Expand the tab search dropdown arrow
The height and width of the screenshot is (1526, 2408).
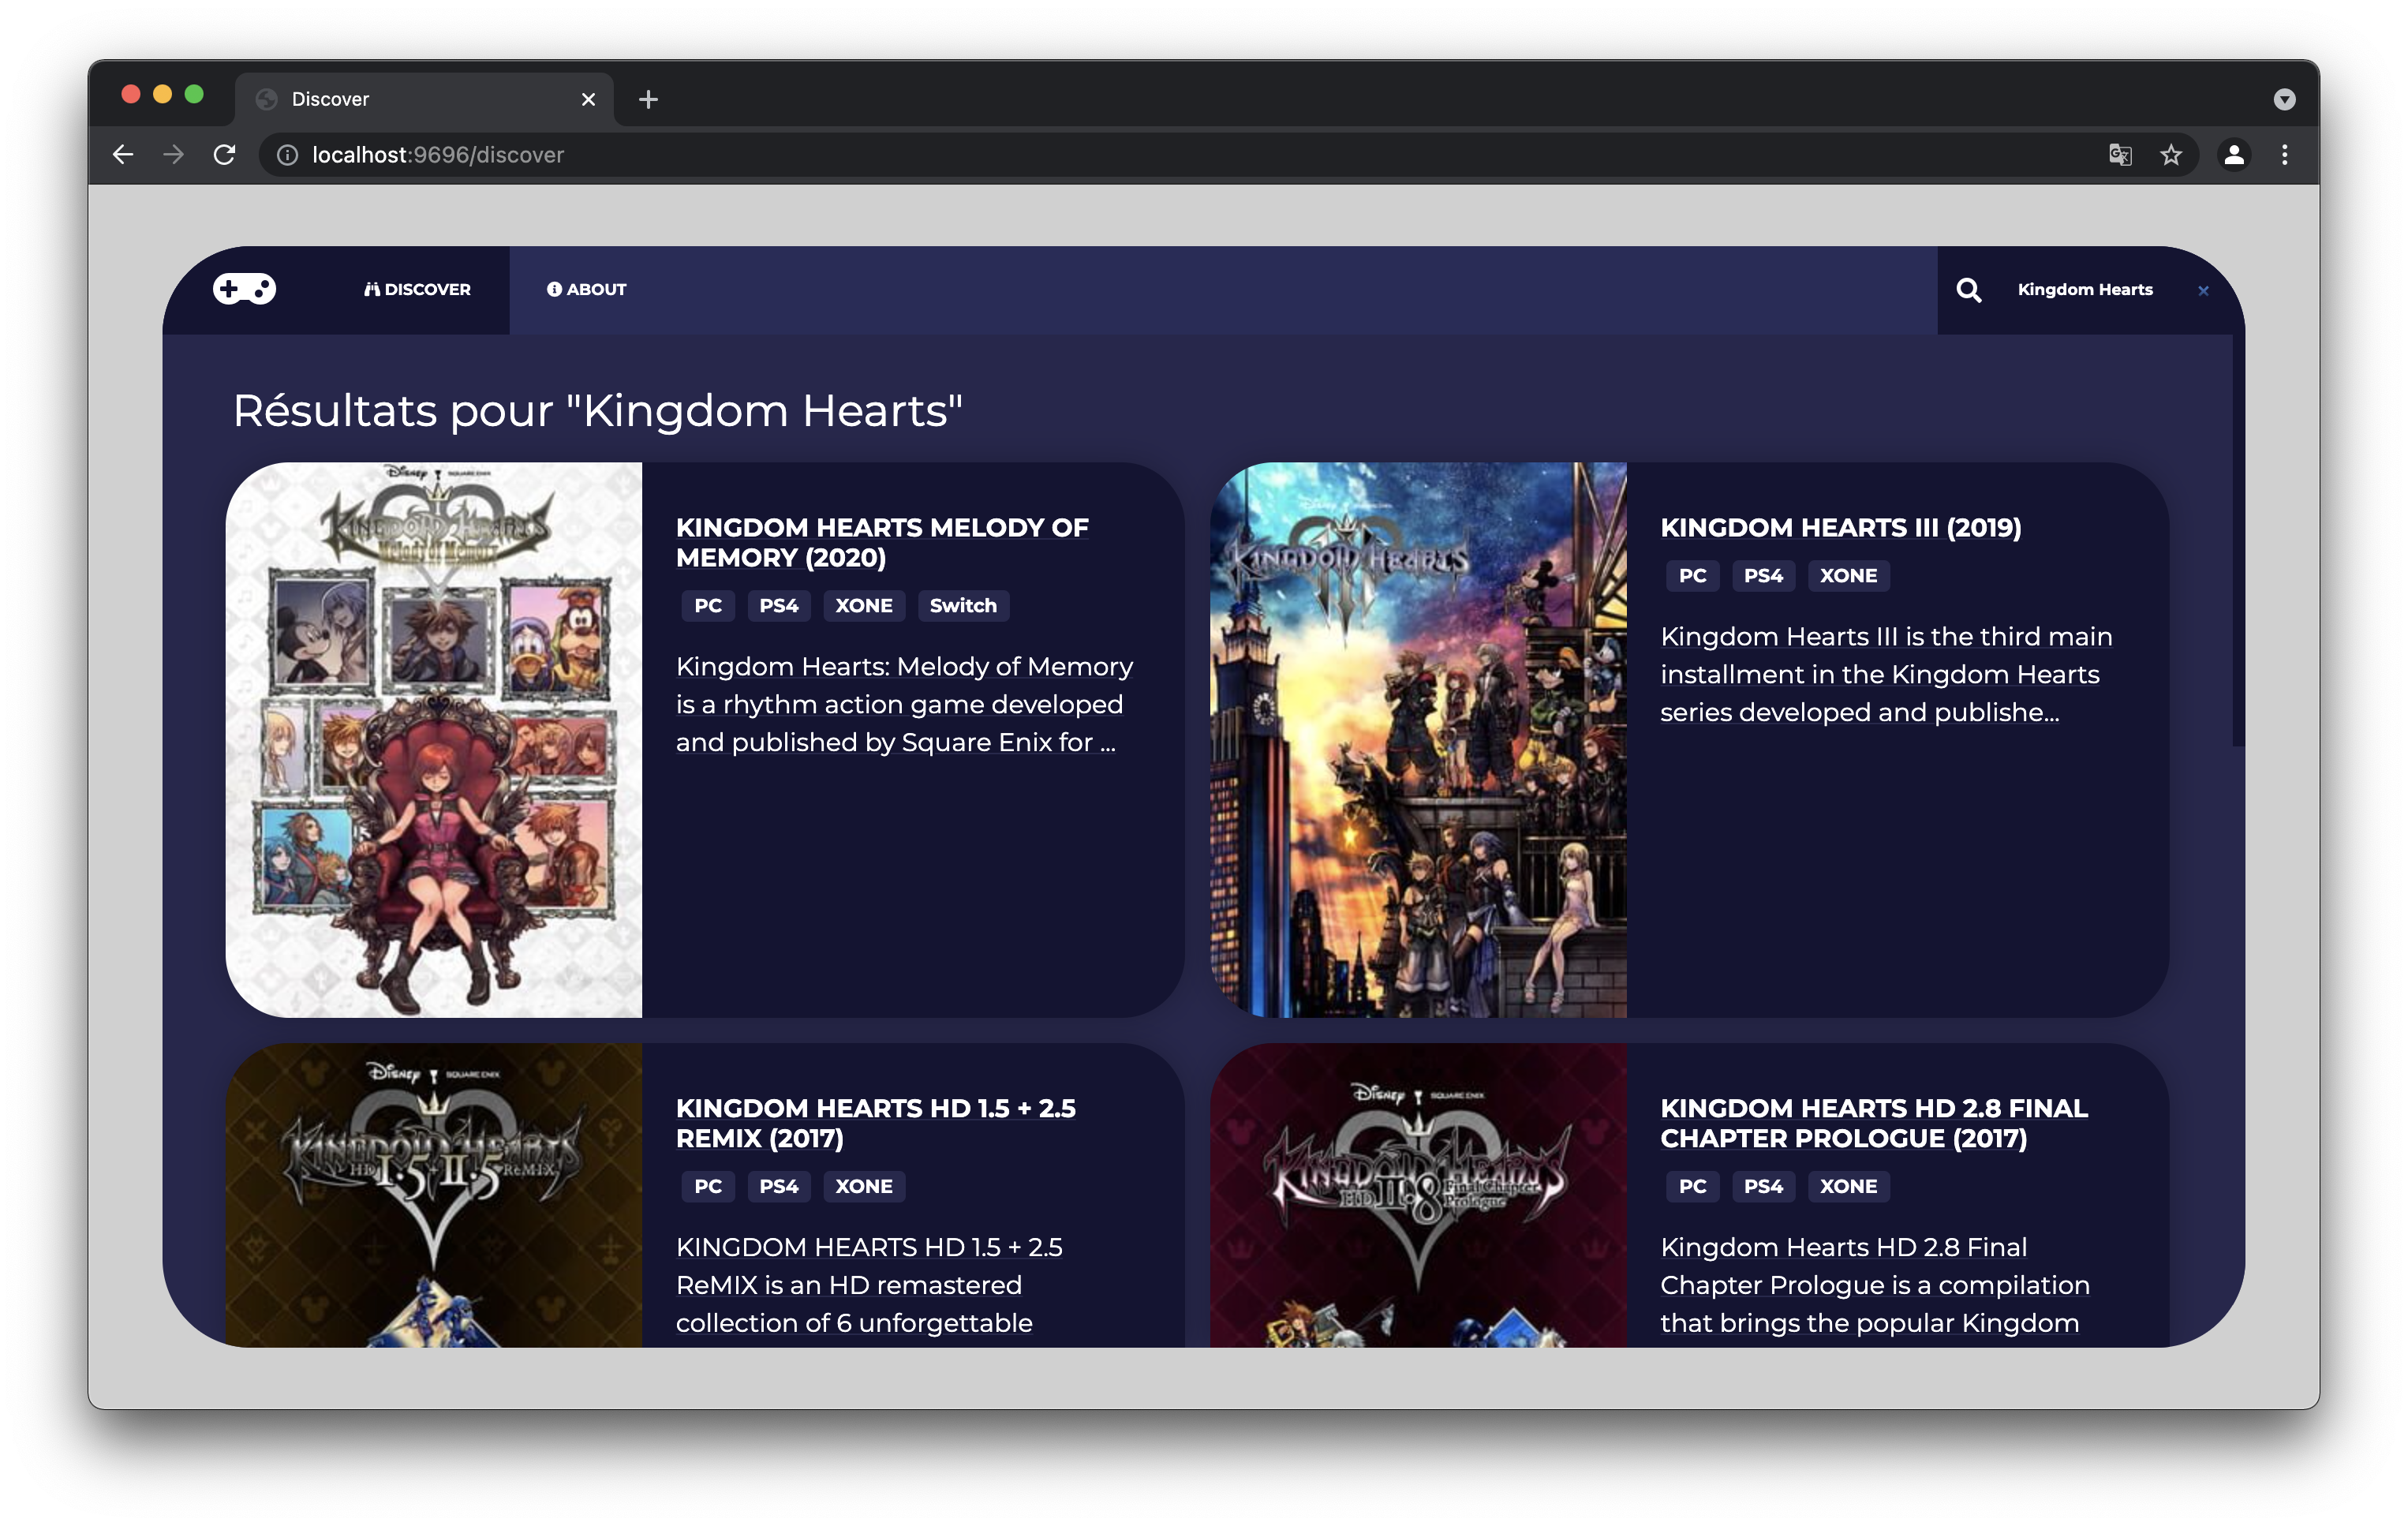2284,99
